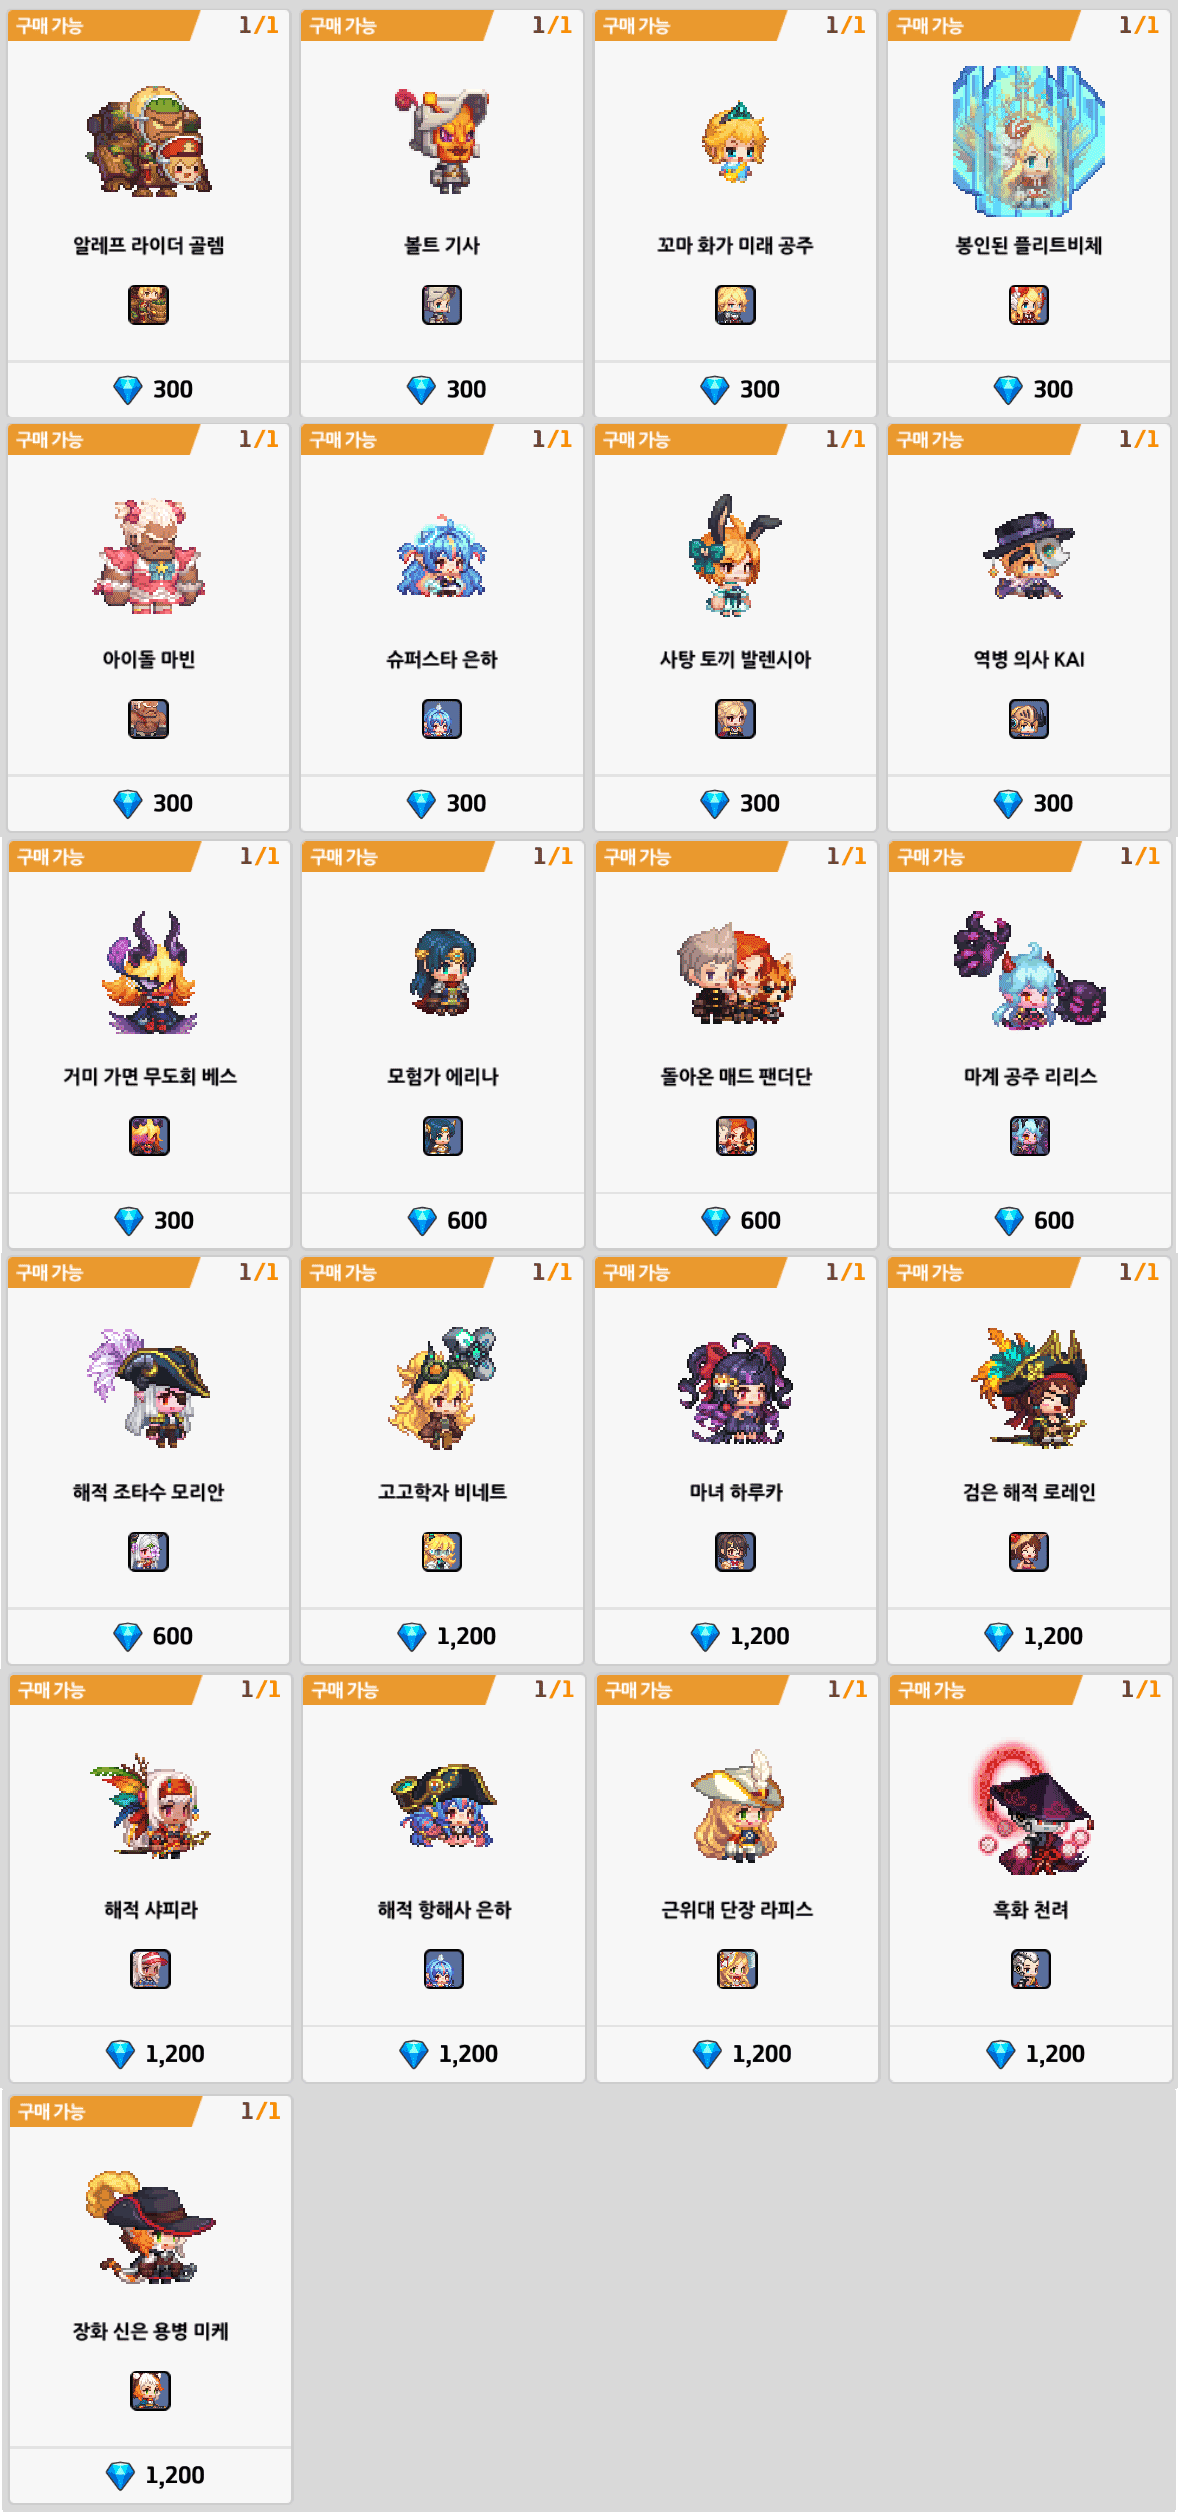Select the 알레프 라이더 골렘 costume sprite
The image size is (1178, 2512).
click(148, 140)
